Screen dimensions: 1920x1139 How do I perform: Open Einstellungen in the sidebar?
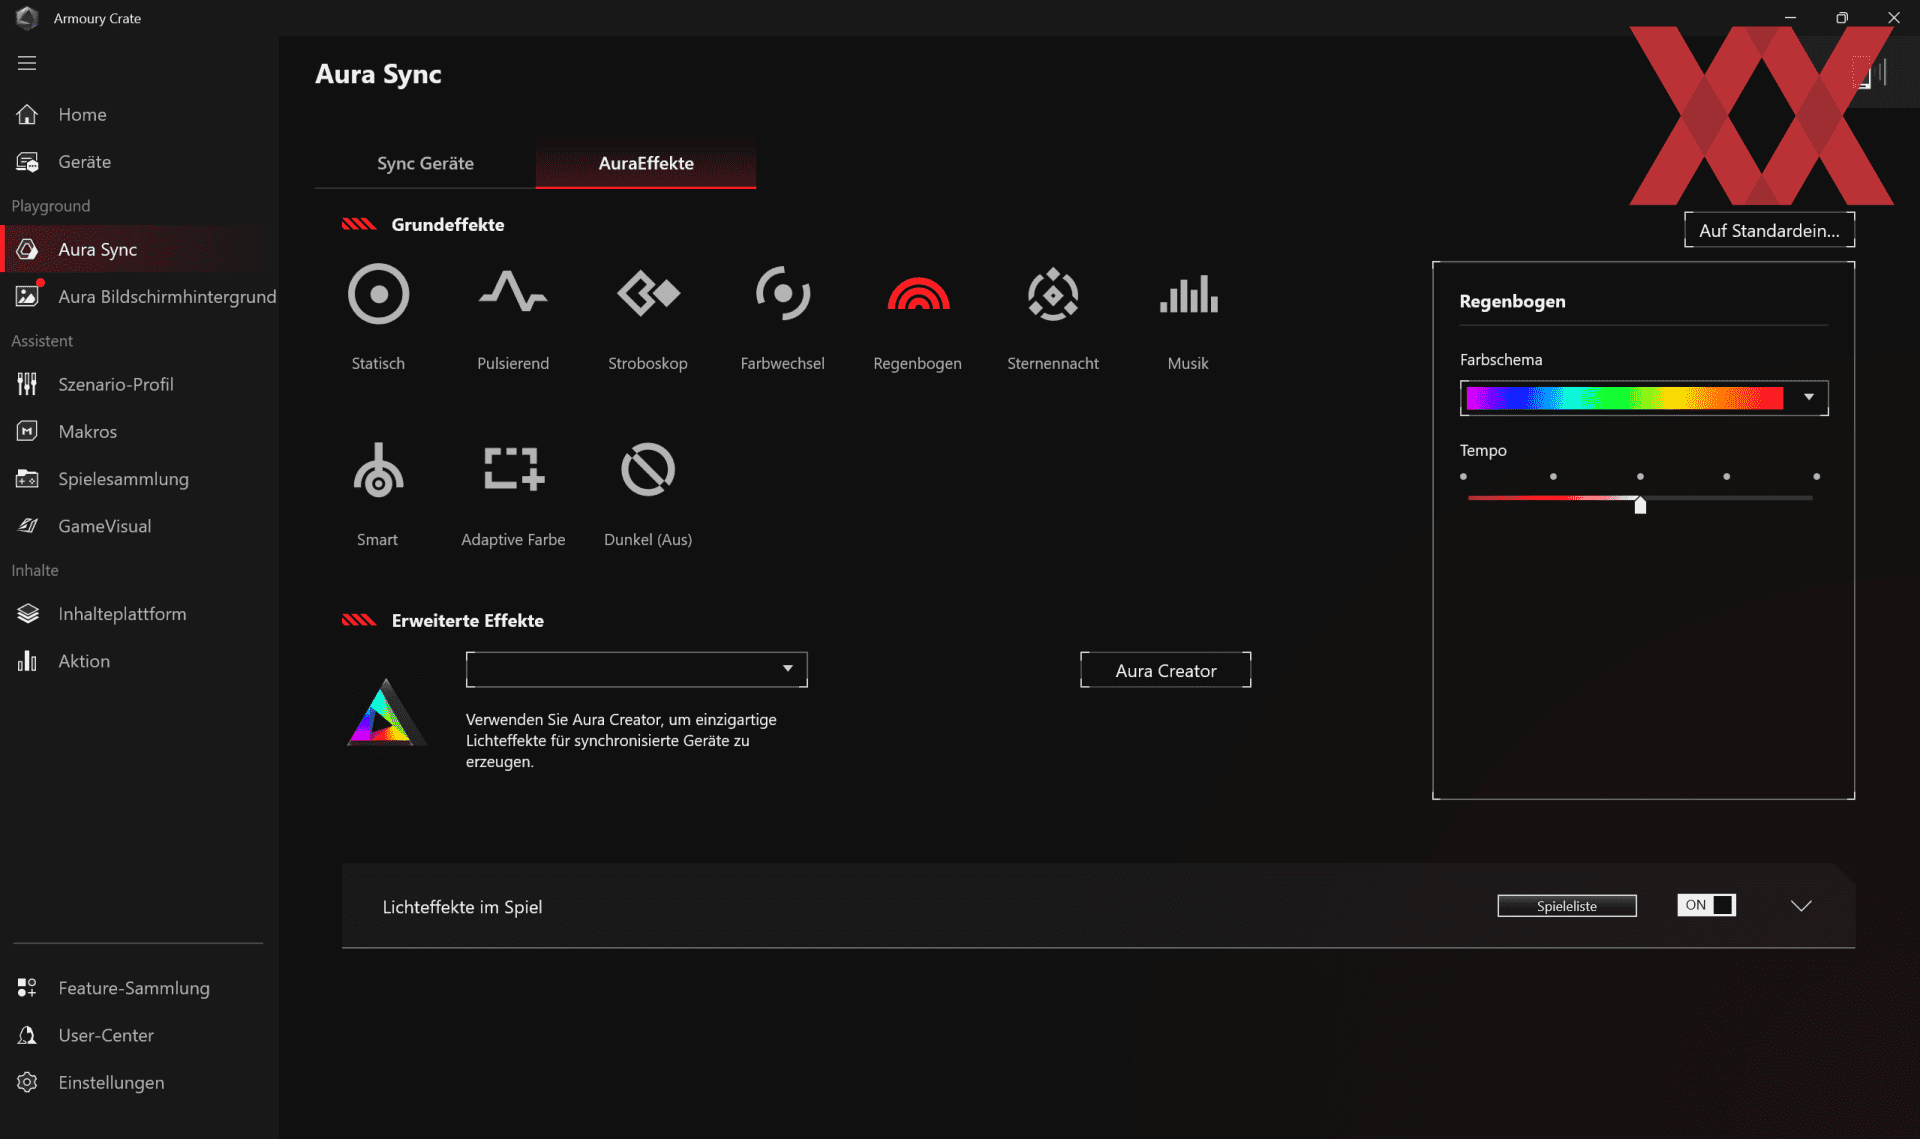pyautogui.click(x=111, y=1082)
